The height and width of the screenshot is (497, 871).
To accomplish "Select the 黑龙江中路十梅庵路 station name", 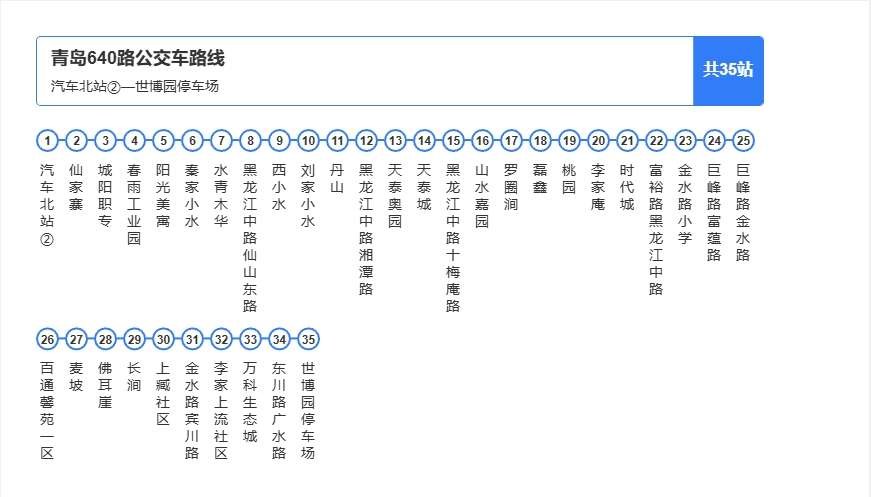I will [453, 238].
